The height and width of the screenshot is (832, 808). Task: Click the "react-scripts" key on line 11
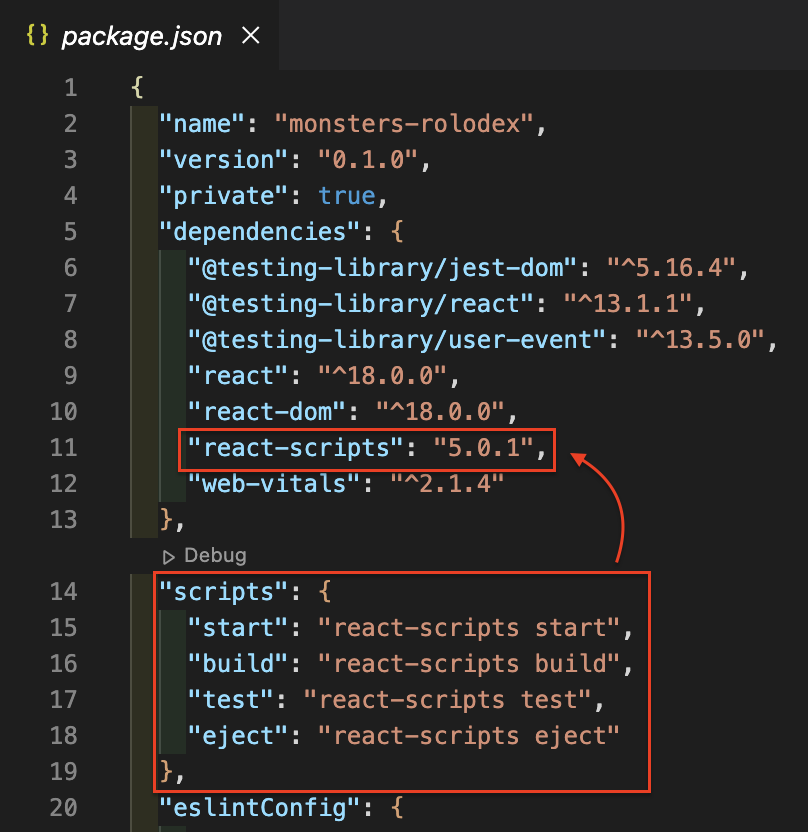click(296, 448)
